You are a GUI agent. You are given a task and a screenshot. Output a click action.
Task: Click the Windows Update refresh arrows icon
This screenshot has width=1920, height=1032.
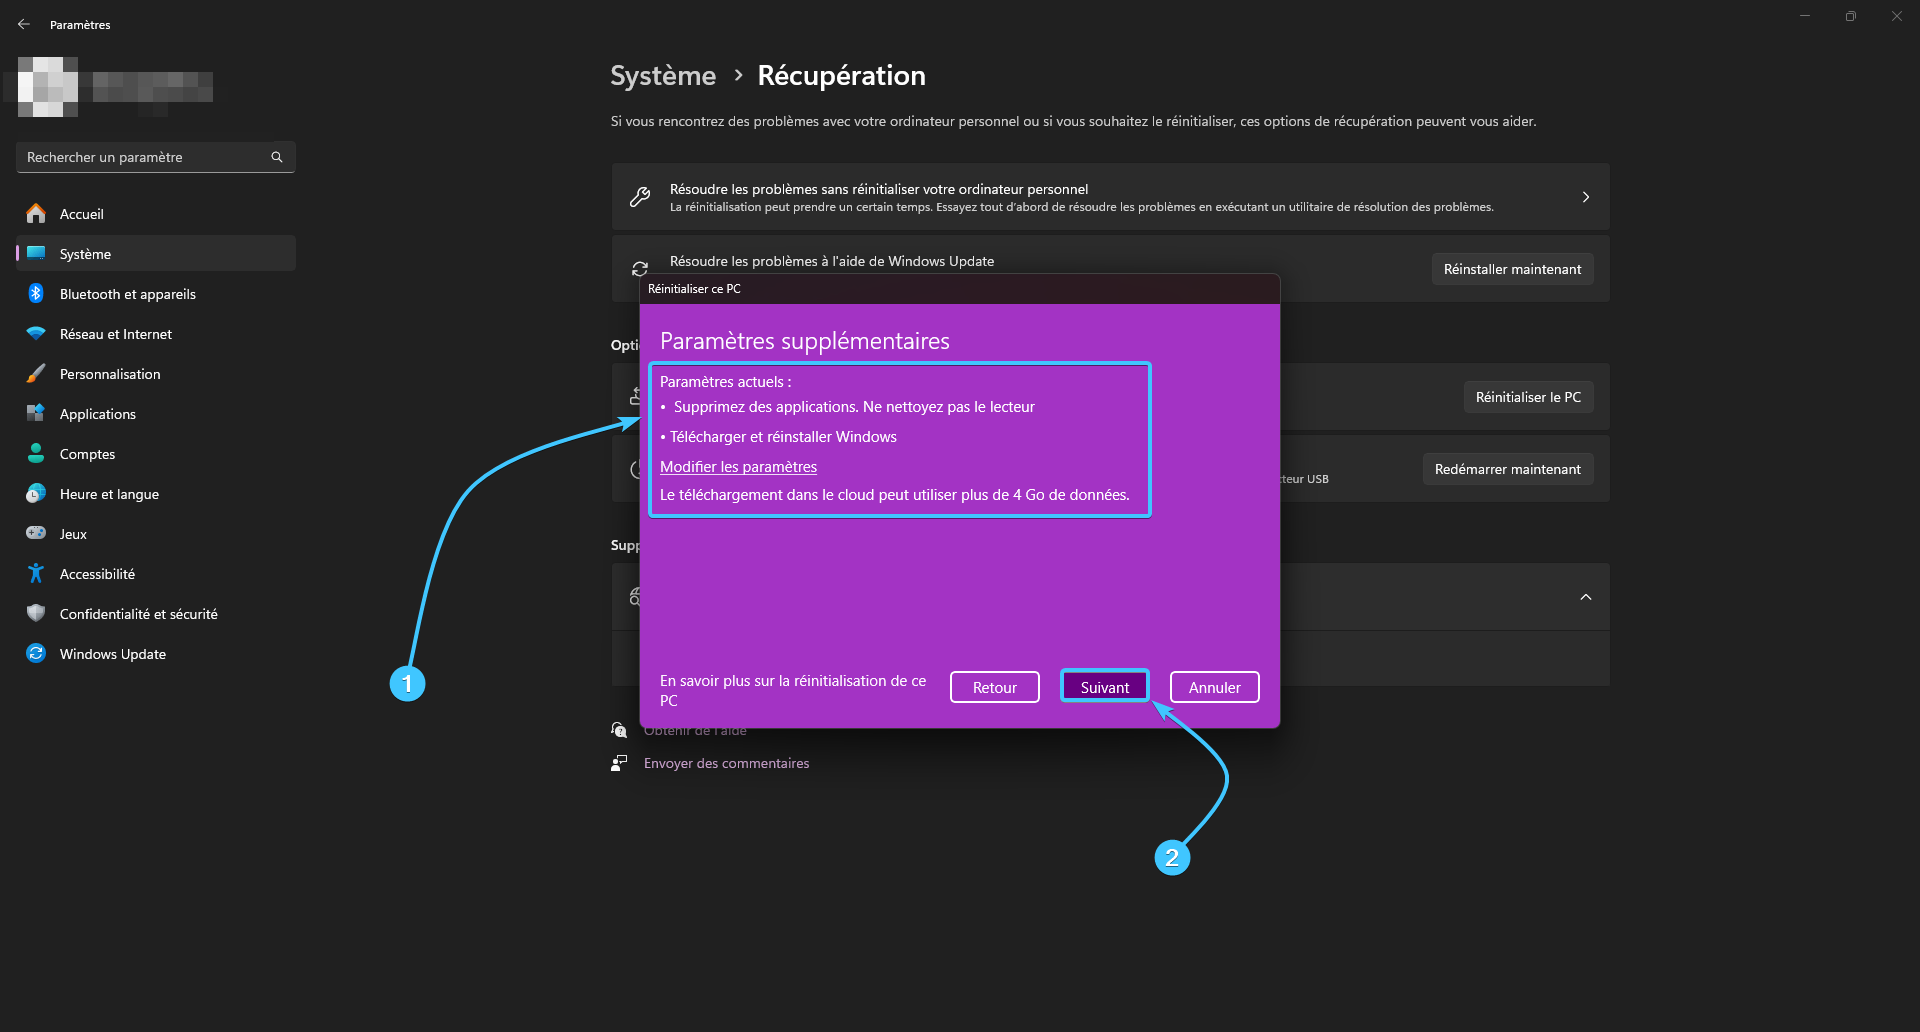pos(640,268)
